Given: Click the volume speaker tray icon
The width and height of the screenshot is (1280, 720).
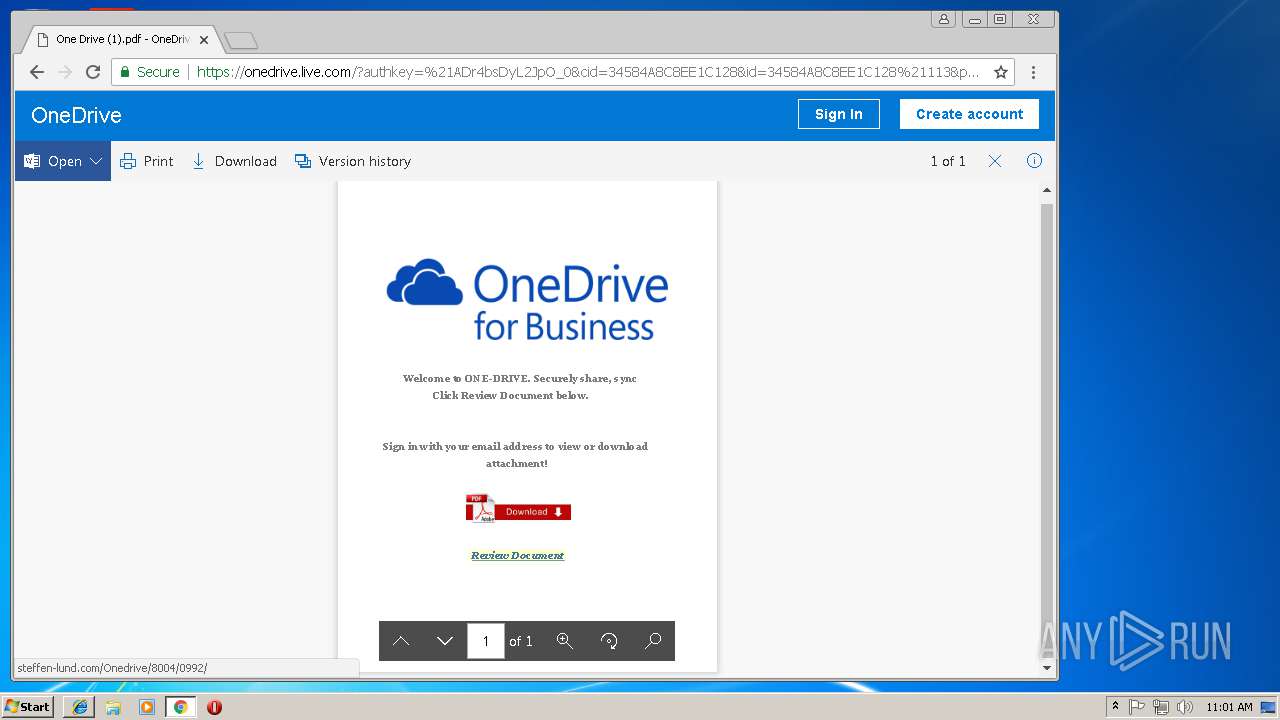Looking at the screenshot, I should (x=1185, y=707).
